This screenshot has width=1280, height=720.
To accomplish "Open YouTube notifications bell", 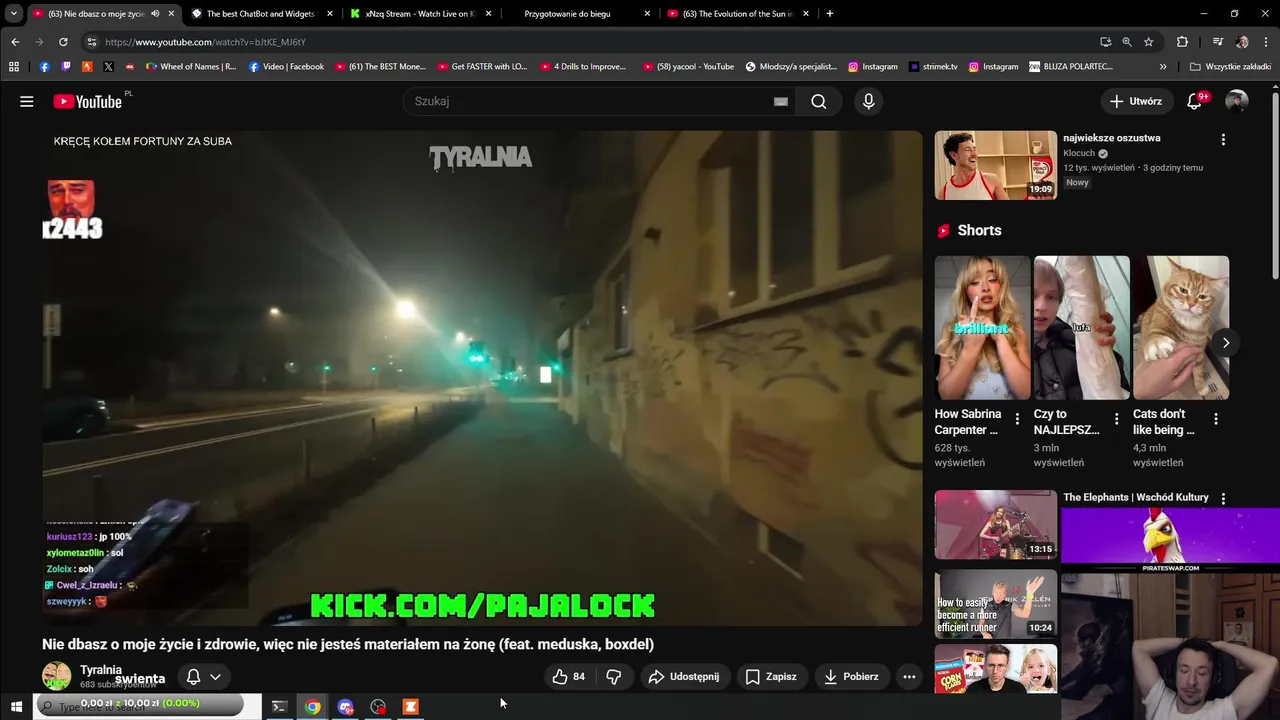I will (1194, 101).
